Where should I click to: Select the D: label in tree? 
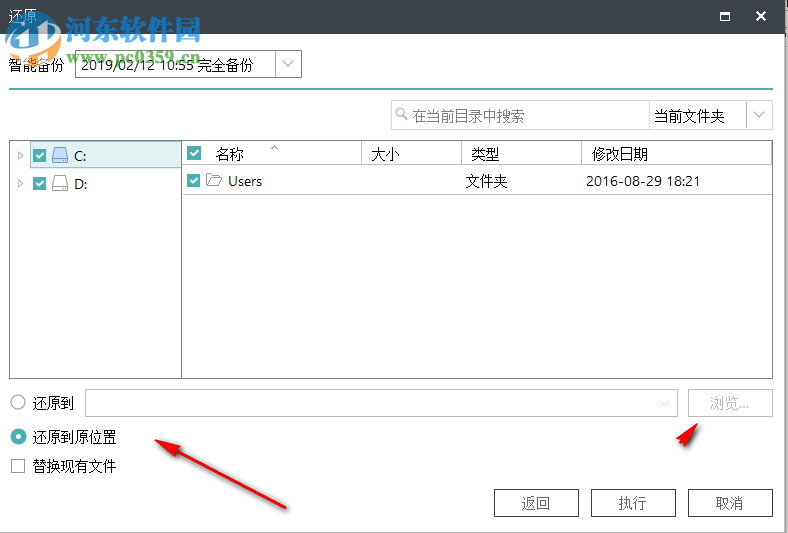[80, 184]
